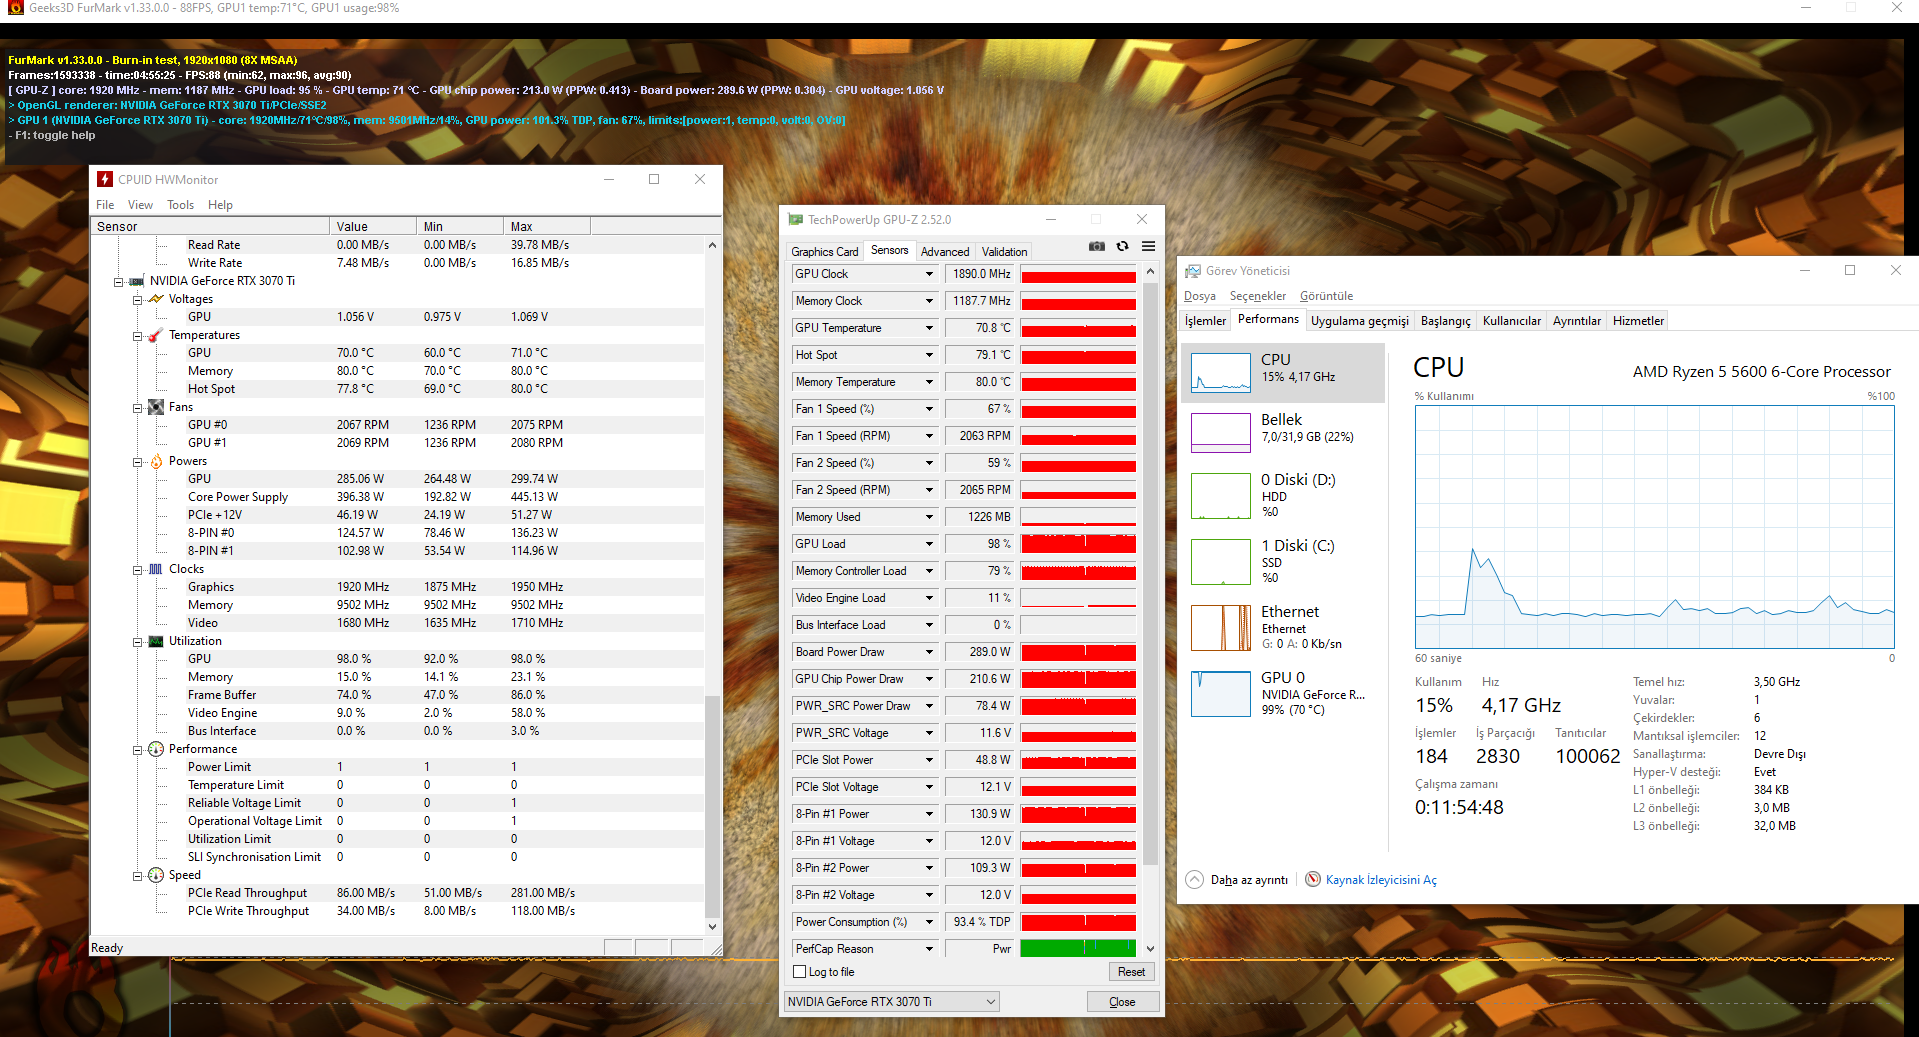The width and height of the screenshot is (1919, 1037).
Task: Collapse the Voltages tree node
Action: [137, 300]
